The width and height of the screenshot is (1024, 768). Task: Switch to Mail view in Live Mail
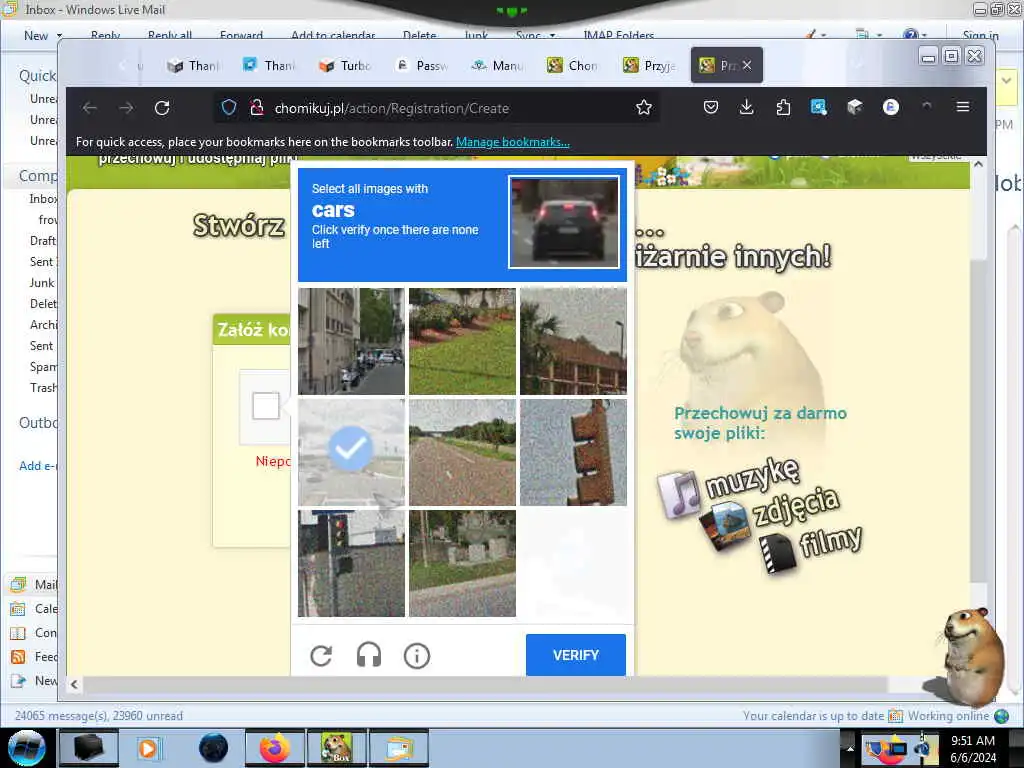click(35, 584)
